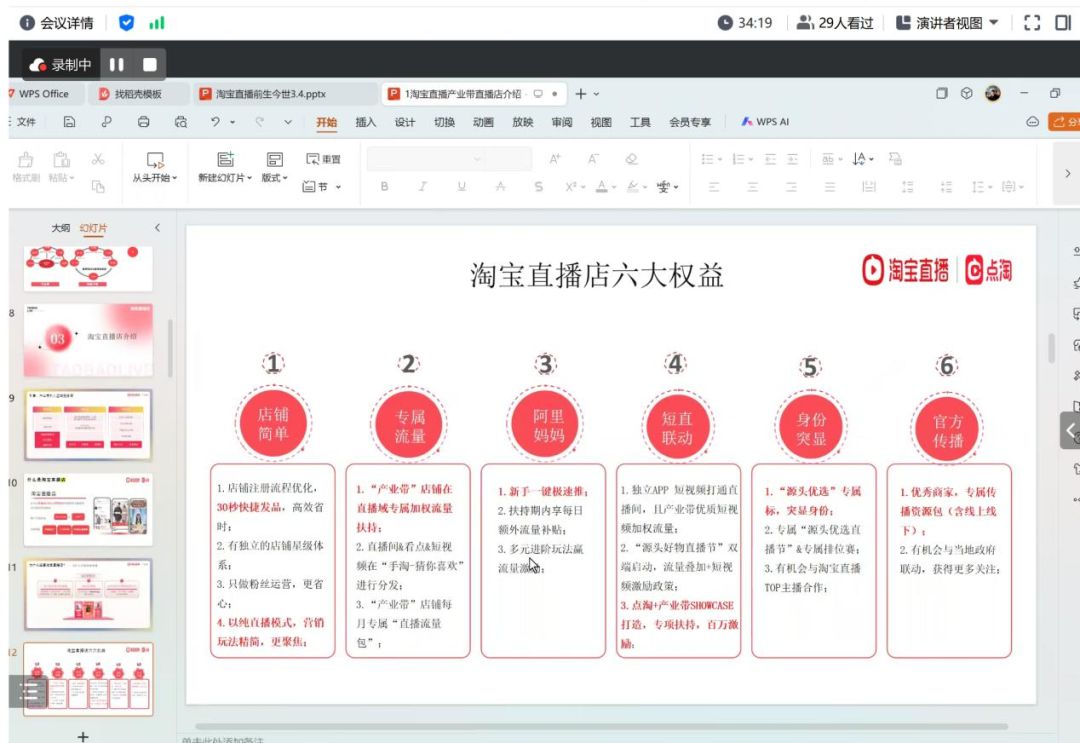Increase font size with A+ icon

(x=555, y=159)
